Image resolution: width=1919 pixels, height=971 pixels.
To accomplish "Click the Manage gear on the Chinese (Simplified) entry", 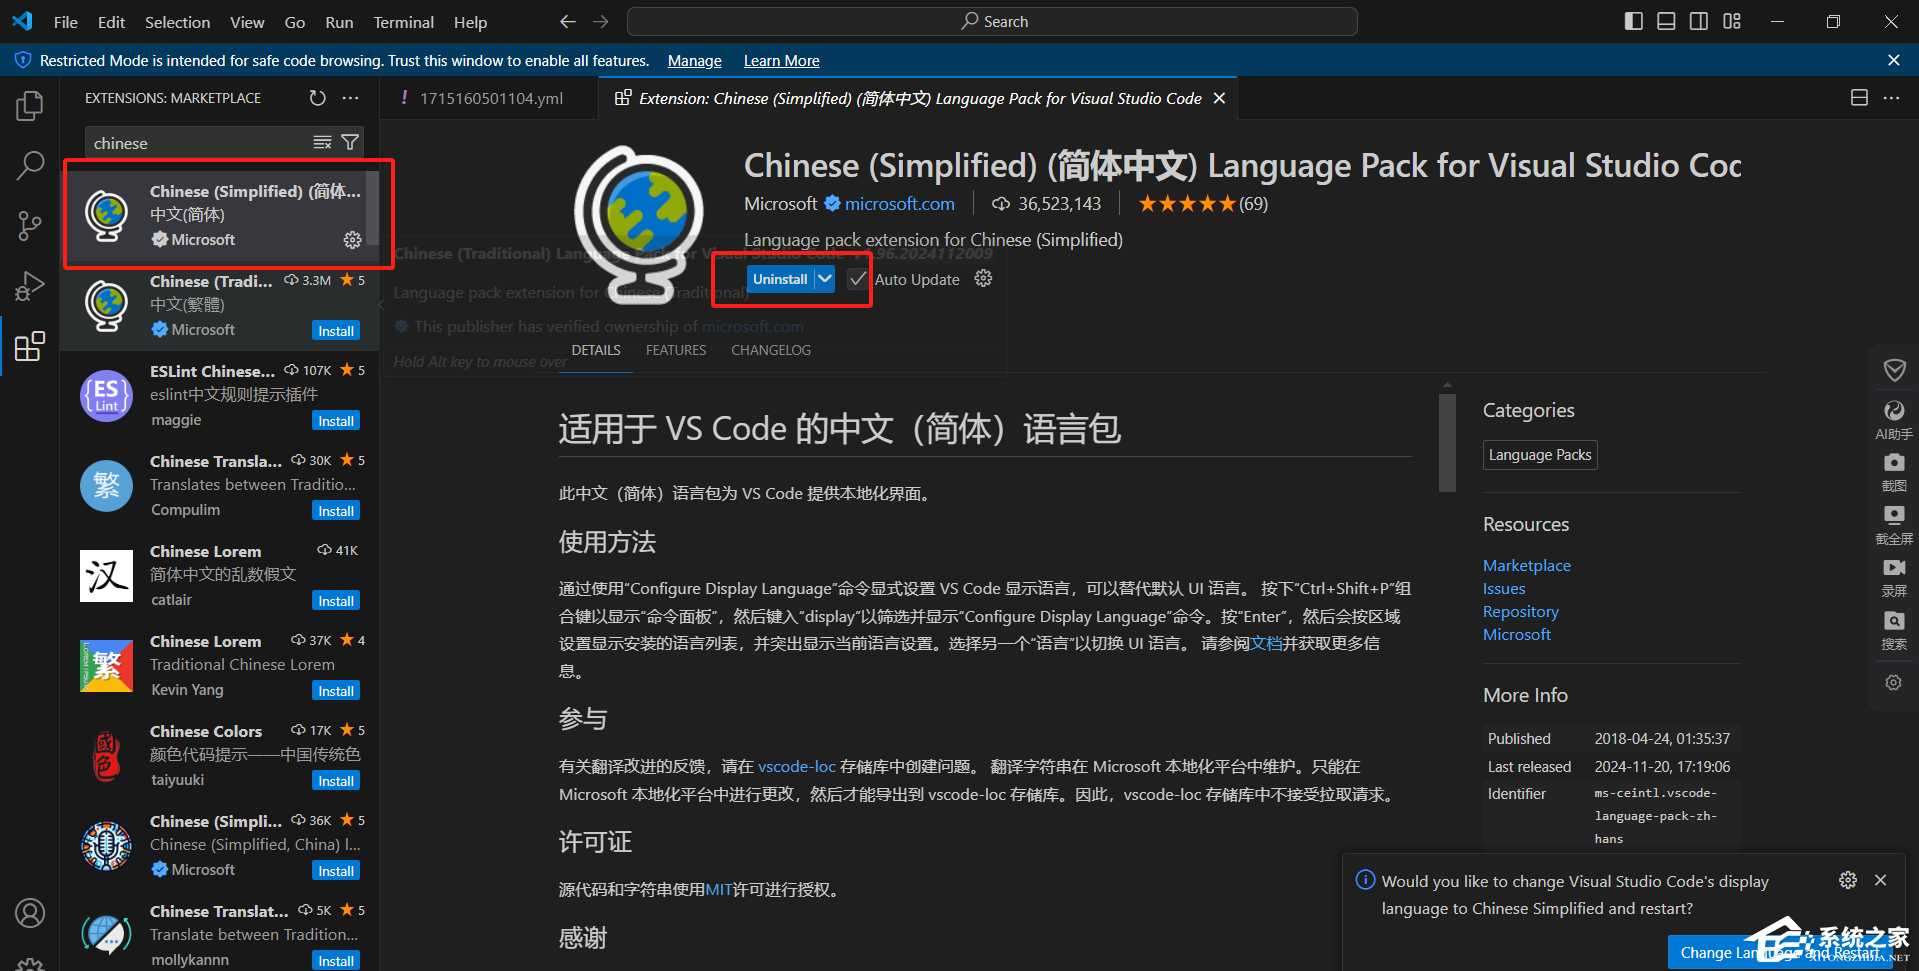I will pyautogui.click(x=351, y=240).
